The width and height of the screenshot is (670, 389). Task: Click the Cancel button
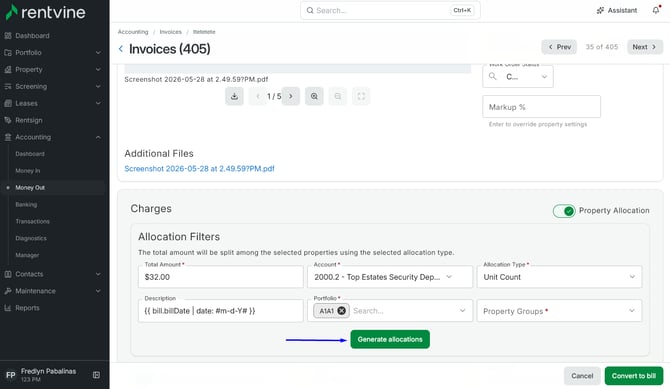coord(582,376)
